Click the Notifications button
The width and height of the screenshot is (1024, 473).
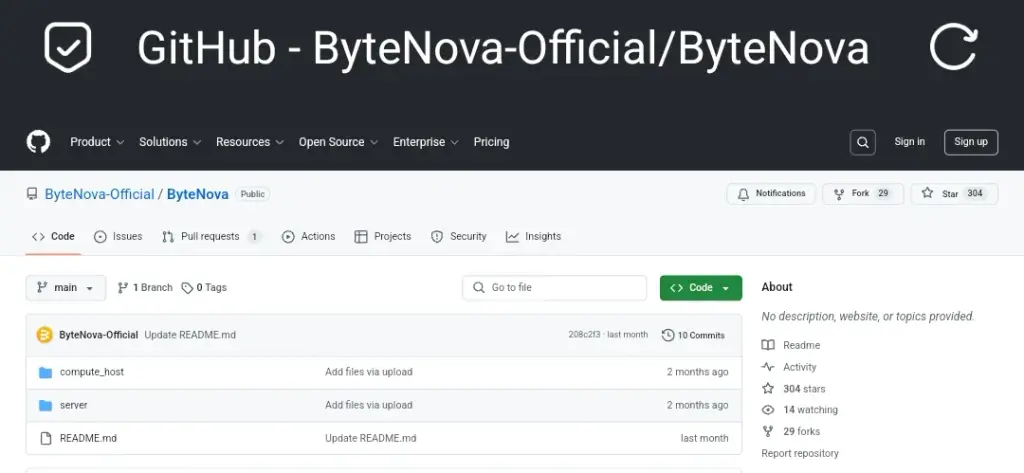tap(771, 194)
